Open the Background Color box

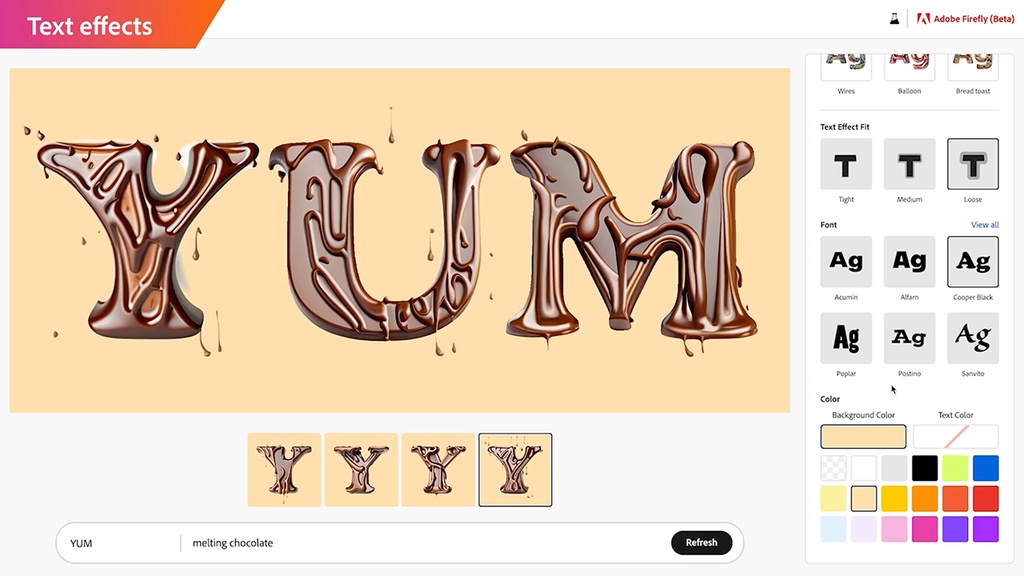863,436
